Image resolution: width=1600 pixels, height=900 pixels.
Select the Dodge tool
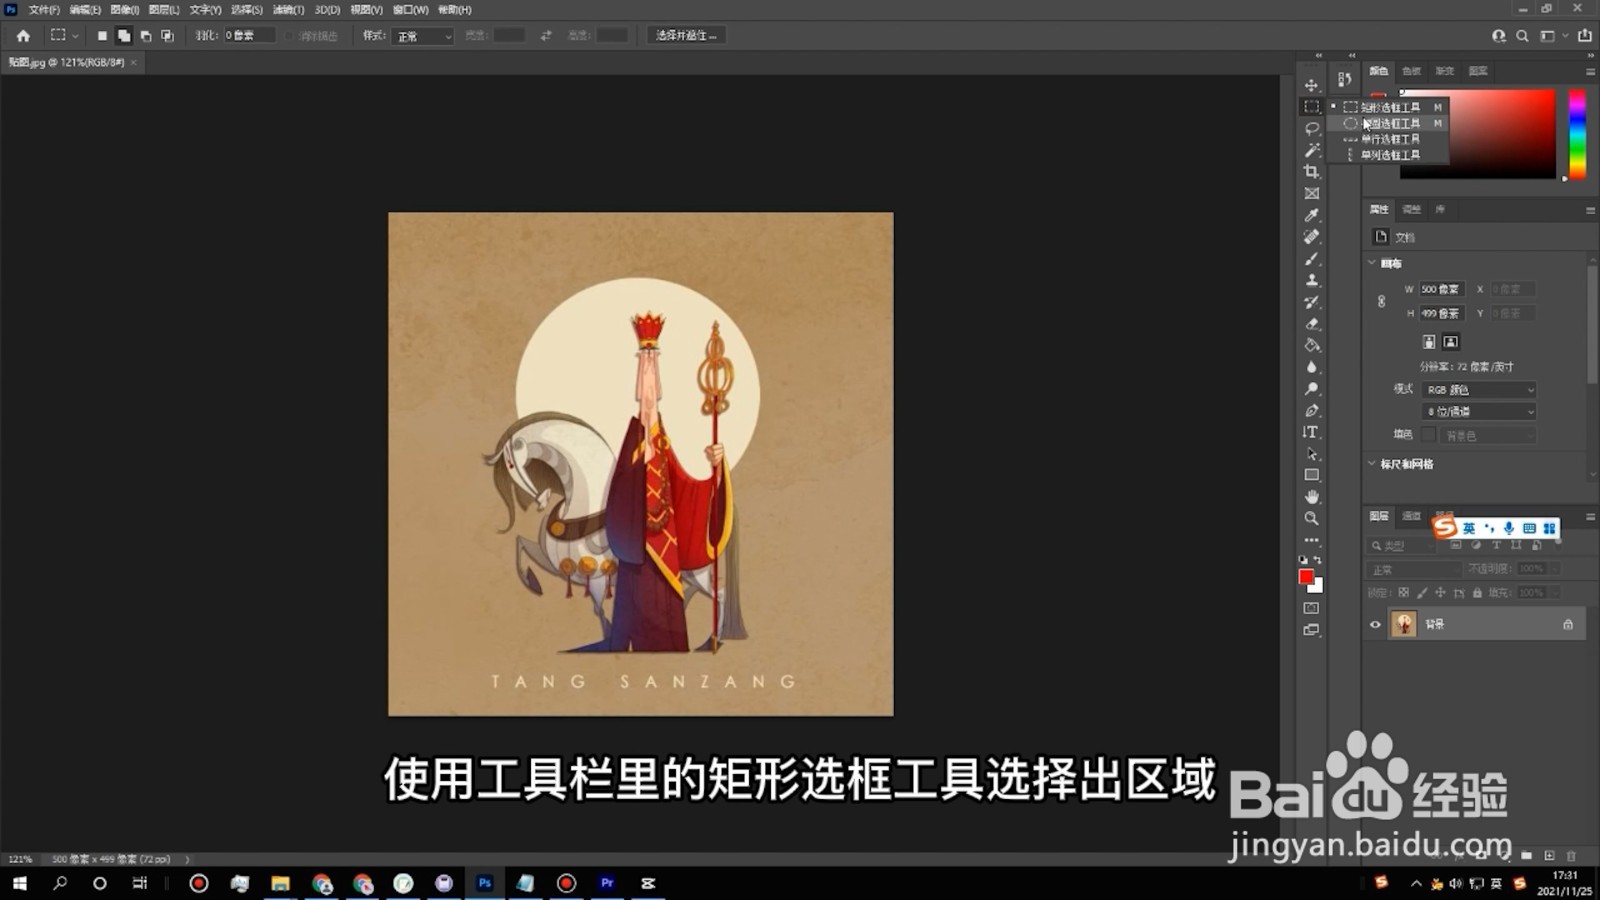click(1311, 389)
